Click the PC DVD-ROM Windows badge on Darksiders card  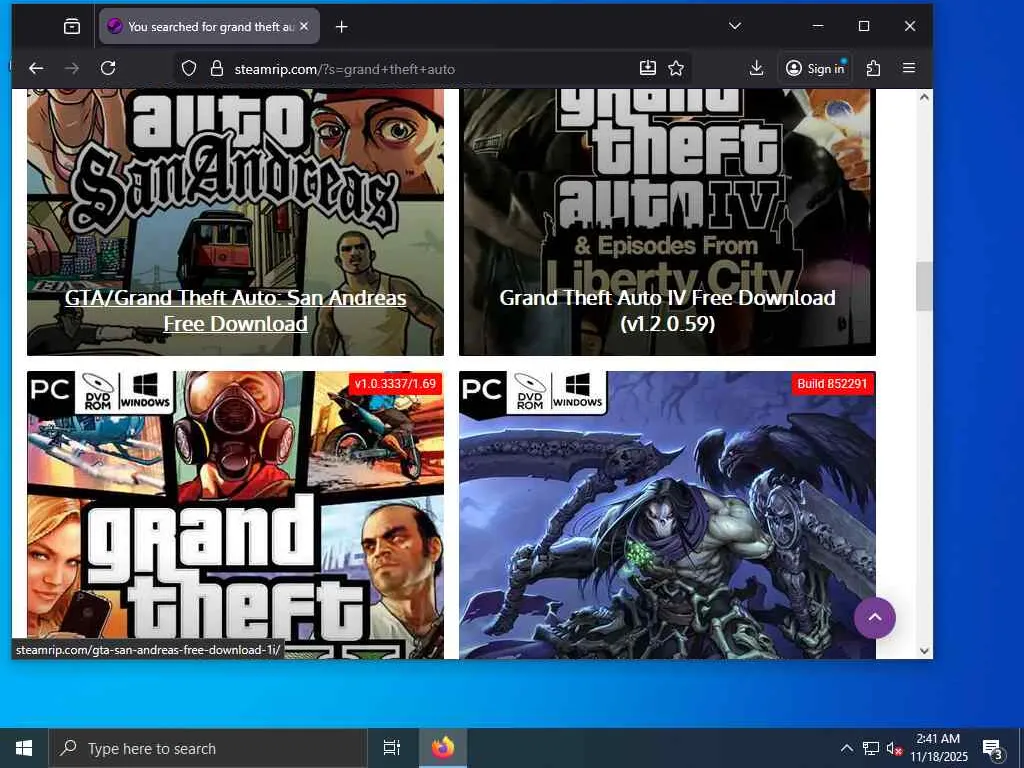[533, 392]
